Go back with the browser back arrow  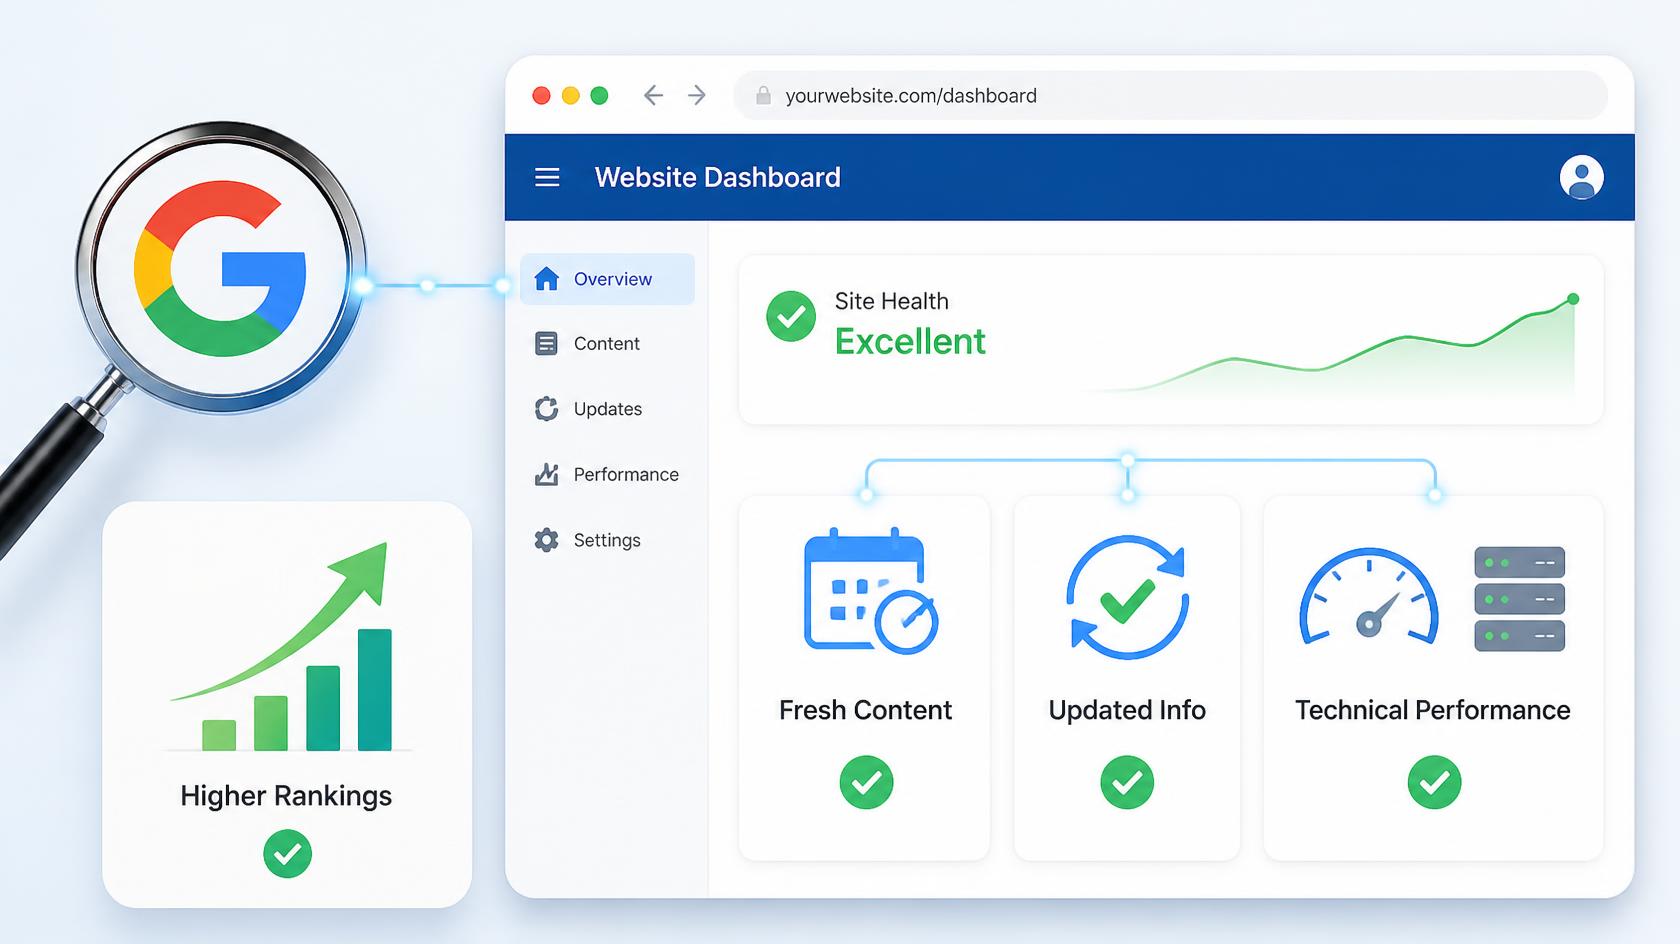(x=653, y=95)
